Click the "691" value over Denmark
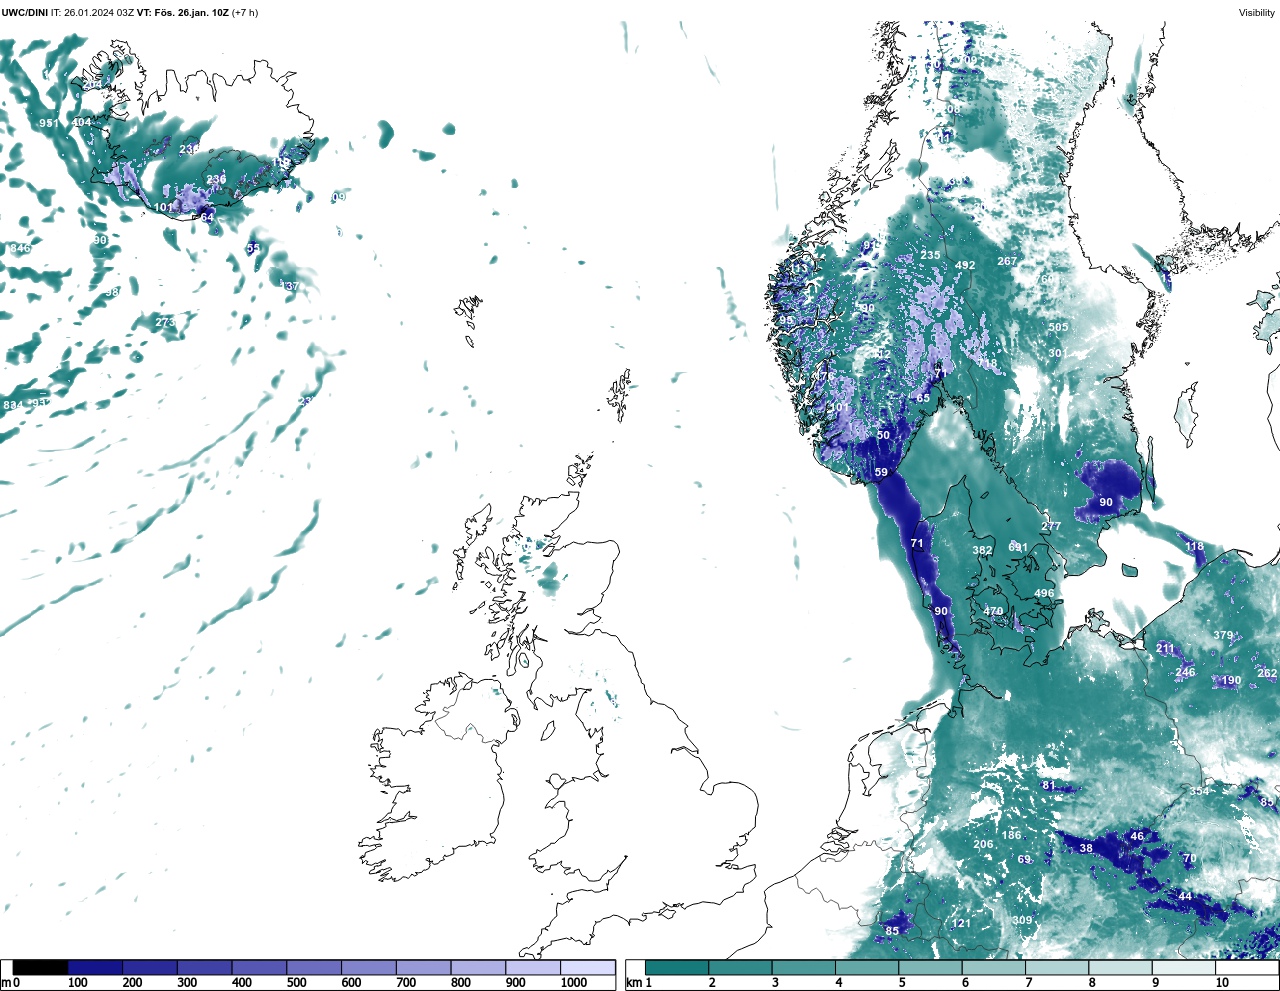This screenshot has height=991, width=1280. [x=1018, y=547]
